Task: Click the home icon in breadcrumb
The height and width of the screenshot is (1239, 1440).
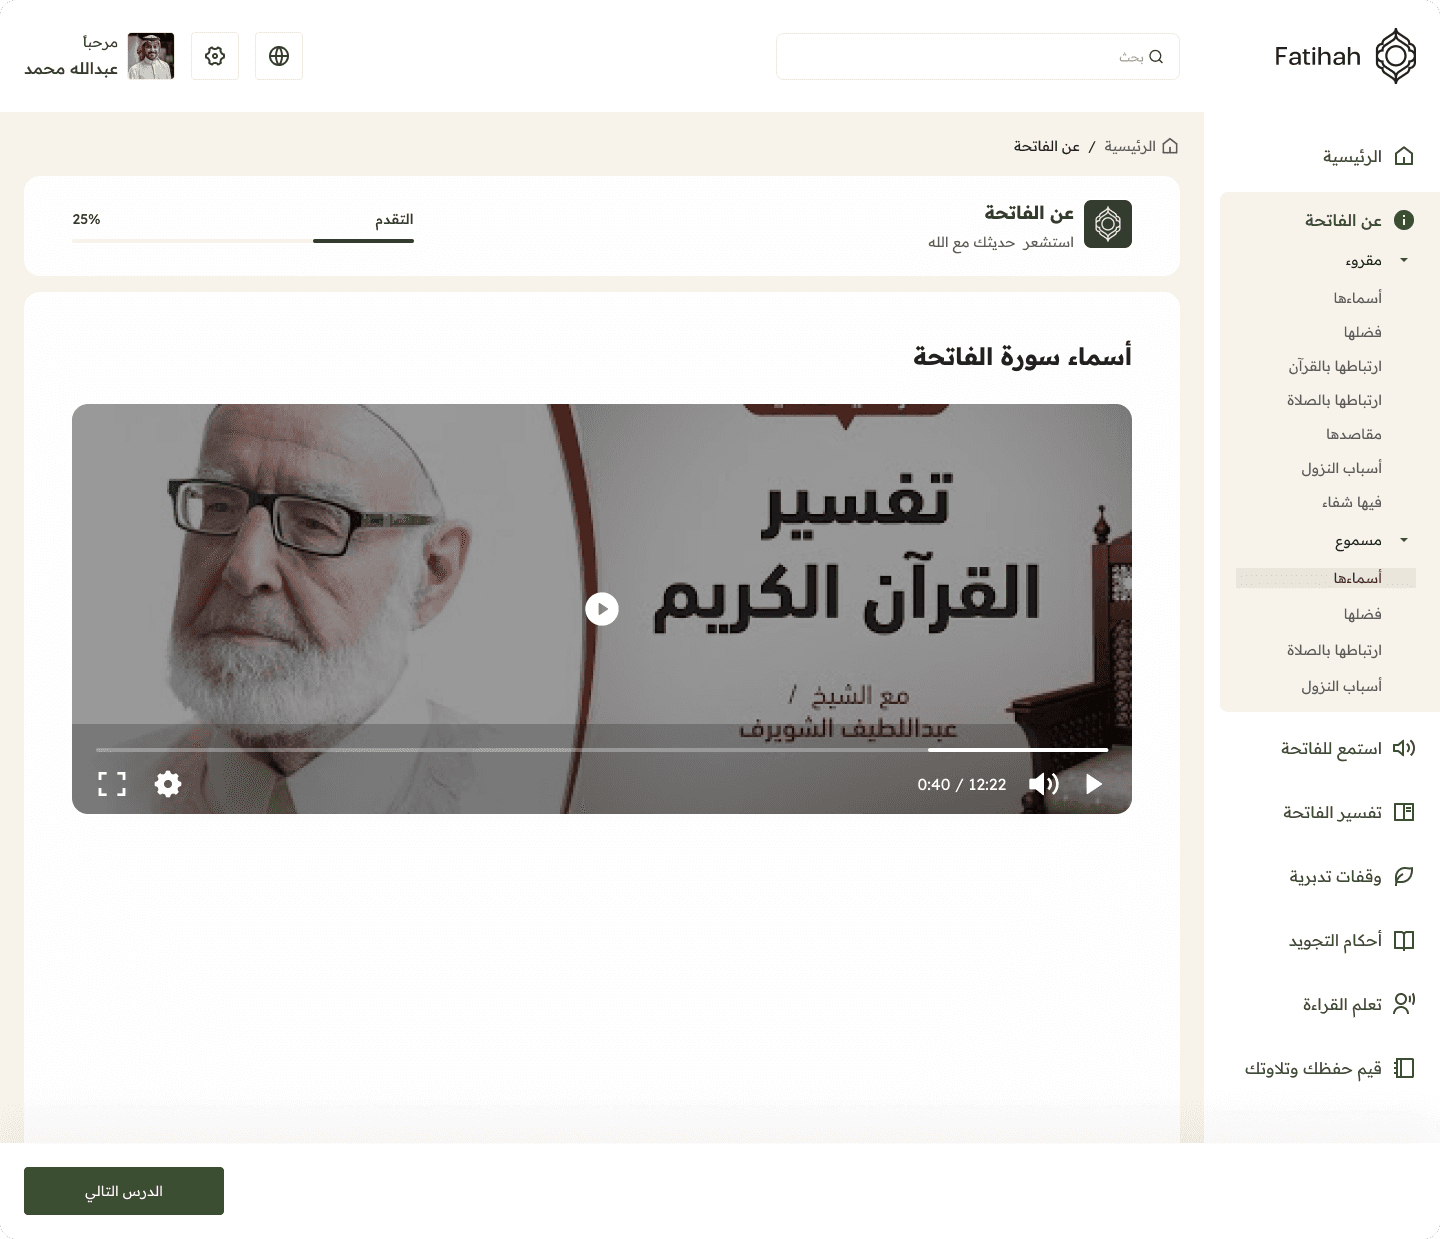Action: 1170,147
